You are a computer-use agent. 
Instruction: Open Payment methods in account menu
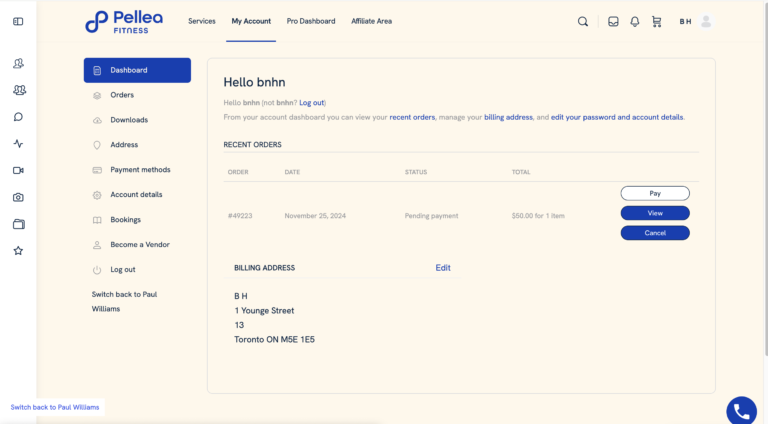click(140, 170)
